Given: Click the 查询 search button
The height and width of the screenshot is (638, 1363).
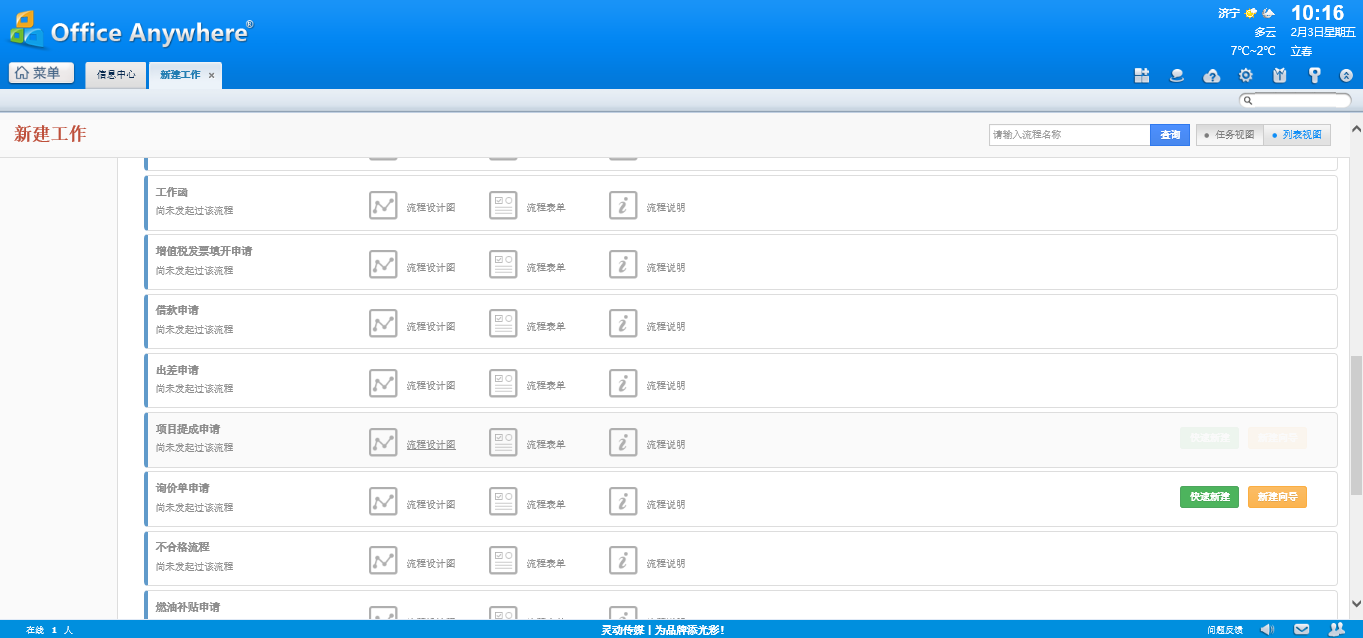Looking at the screenshot, I should tap(1169, 135).
